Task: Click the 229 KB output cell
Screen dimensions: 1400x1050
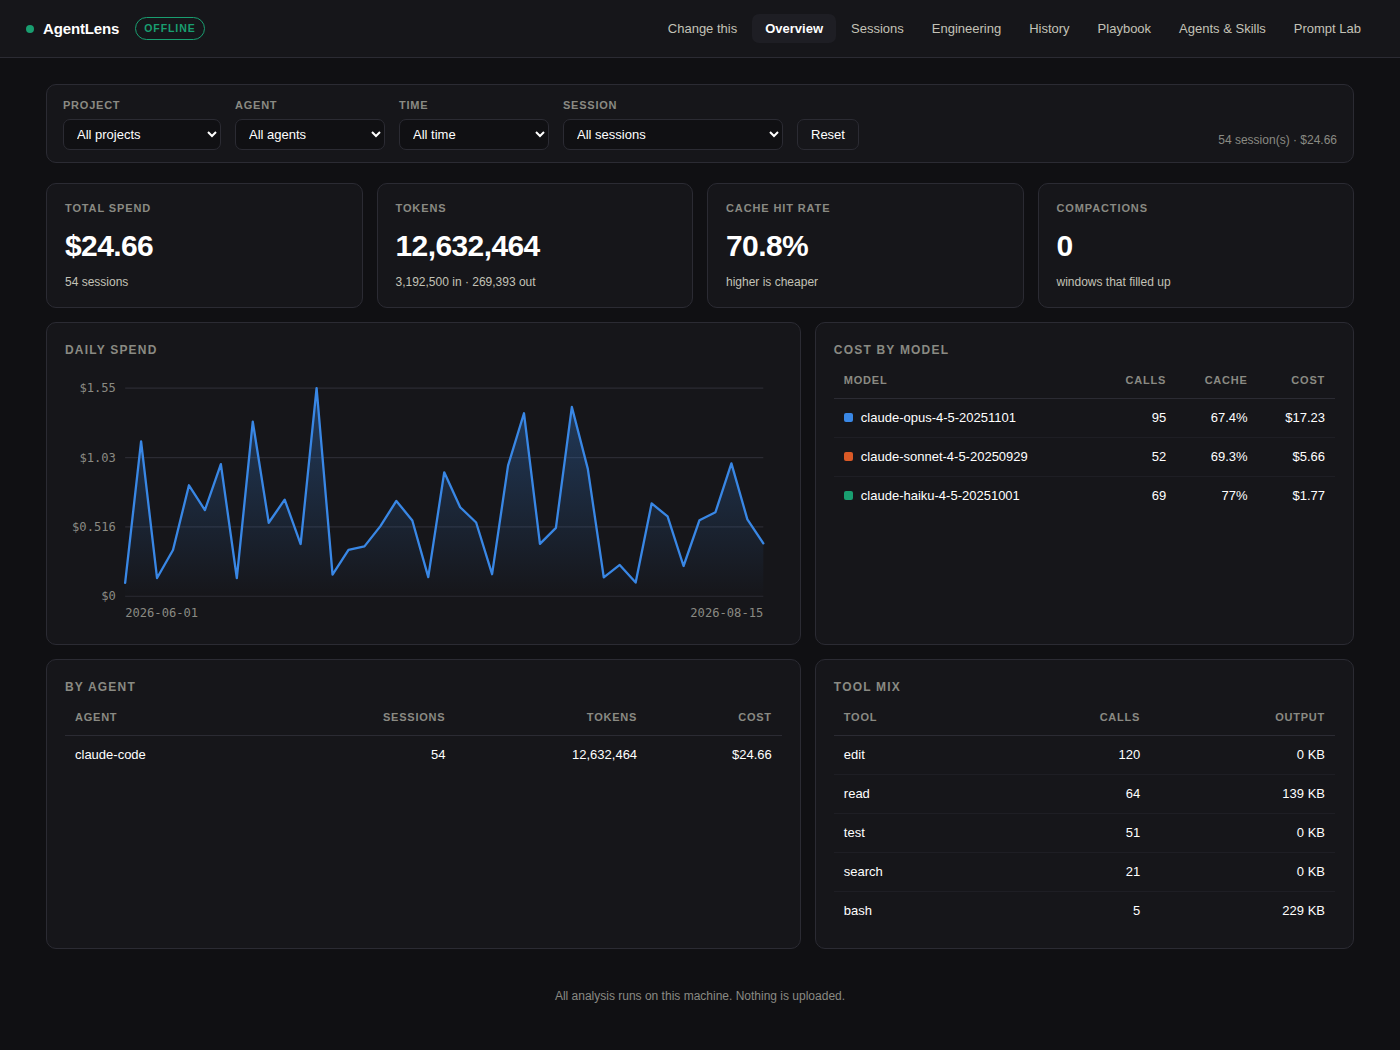Action: 1303,911
